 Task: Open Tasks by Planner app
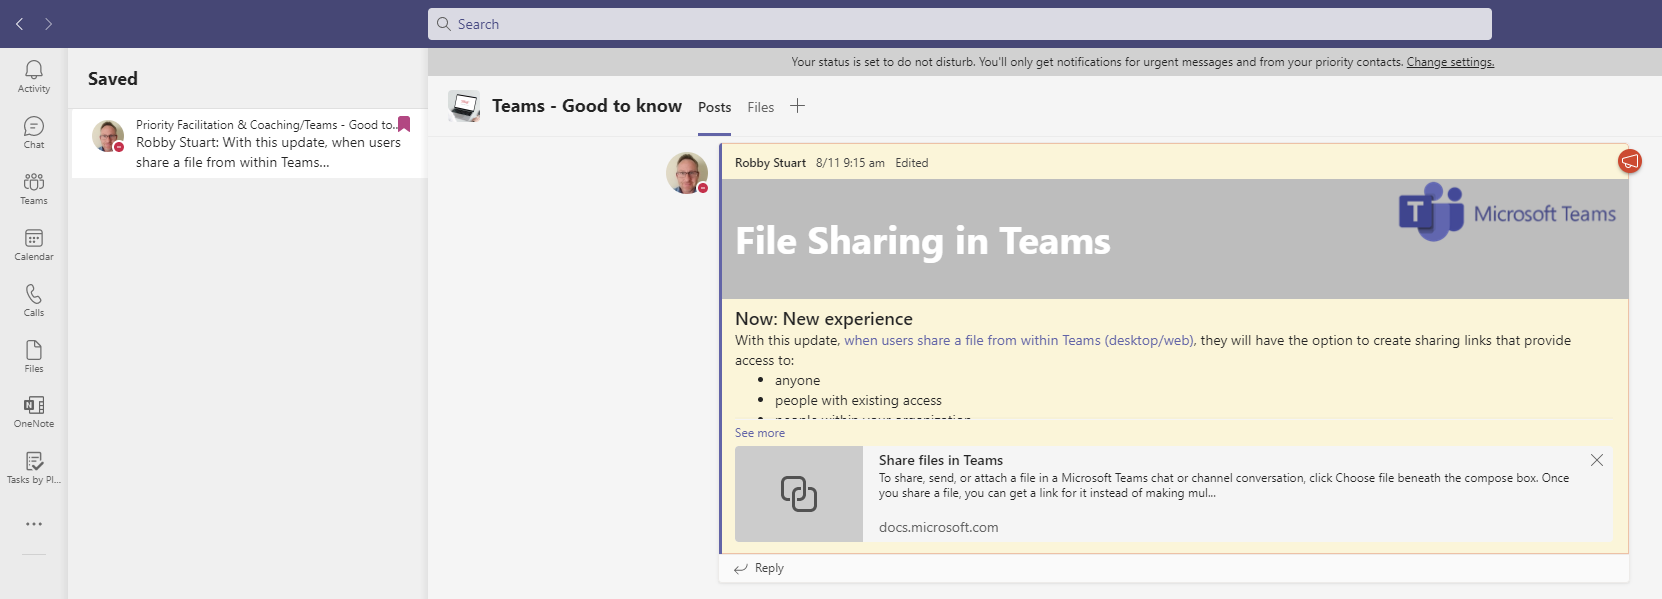coord(34,467)
